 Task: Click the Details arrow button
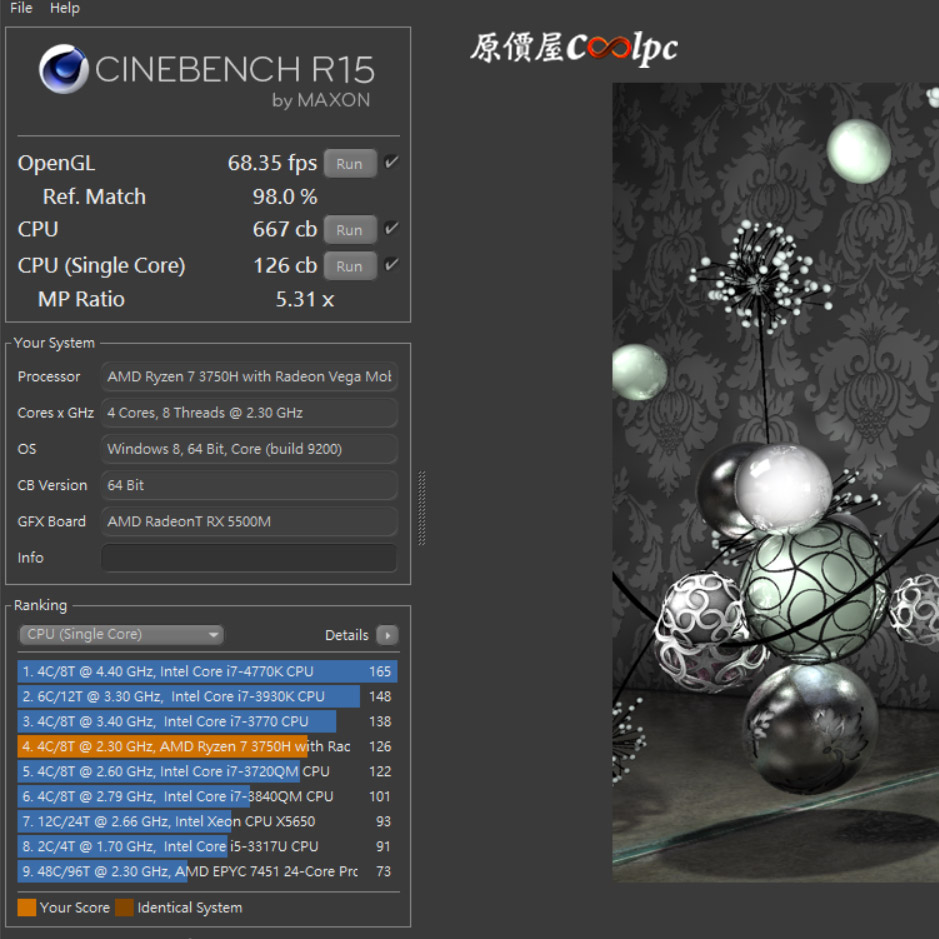tap(387, 635)
